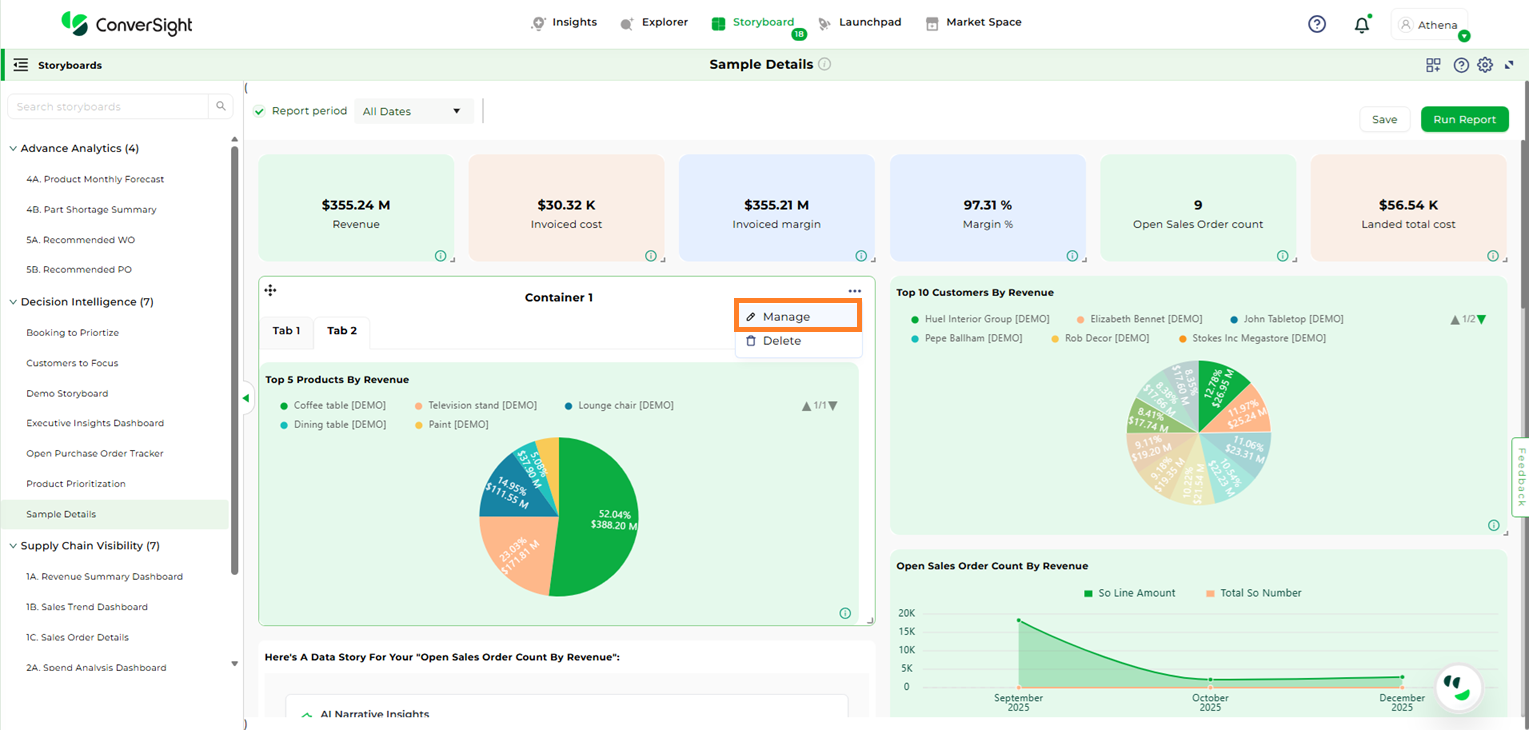Click the Save button
The height and width of the screenshot is (730, 1529).
(1384, 119)
